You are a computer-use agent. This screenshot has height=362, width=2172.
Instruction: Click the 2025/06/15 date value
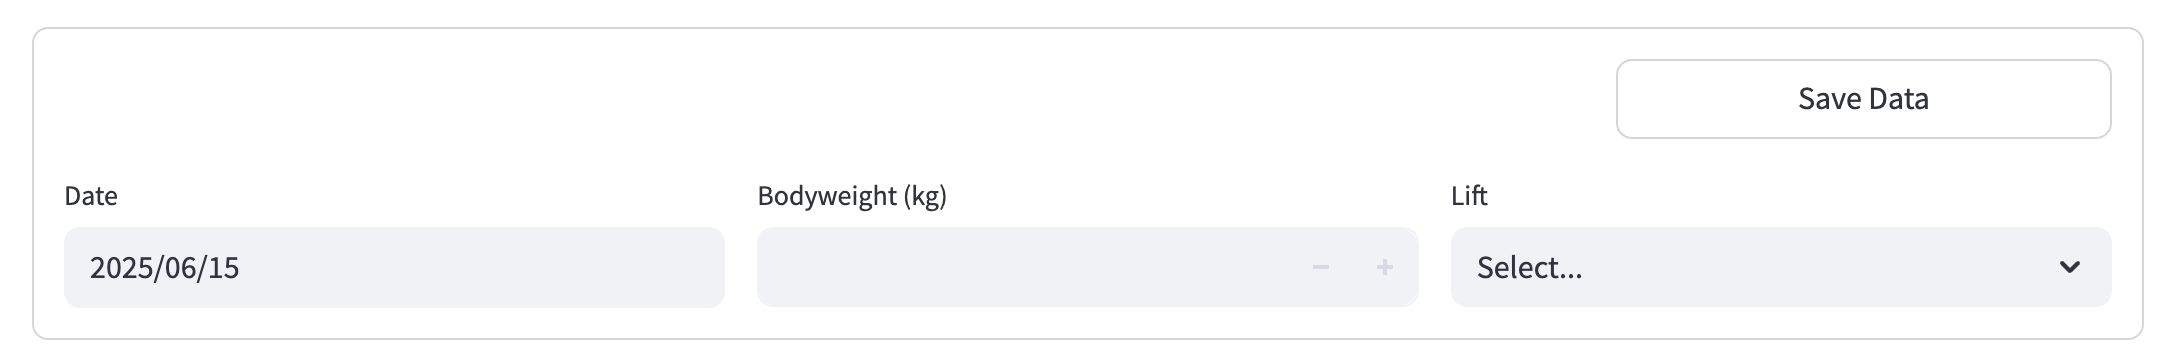pos(164,268)
